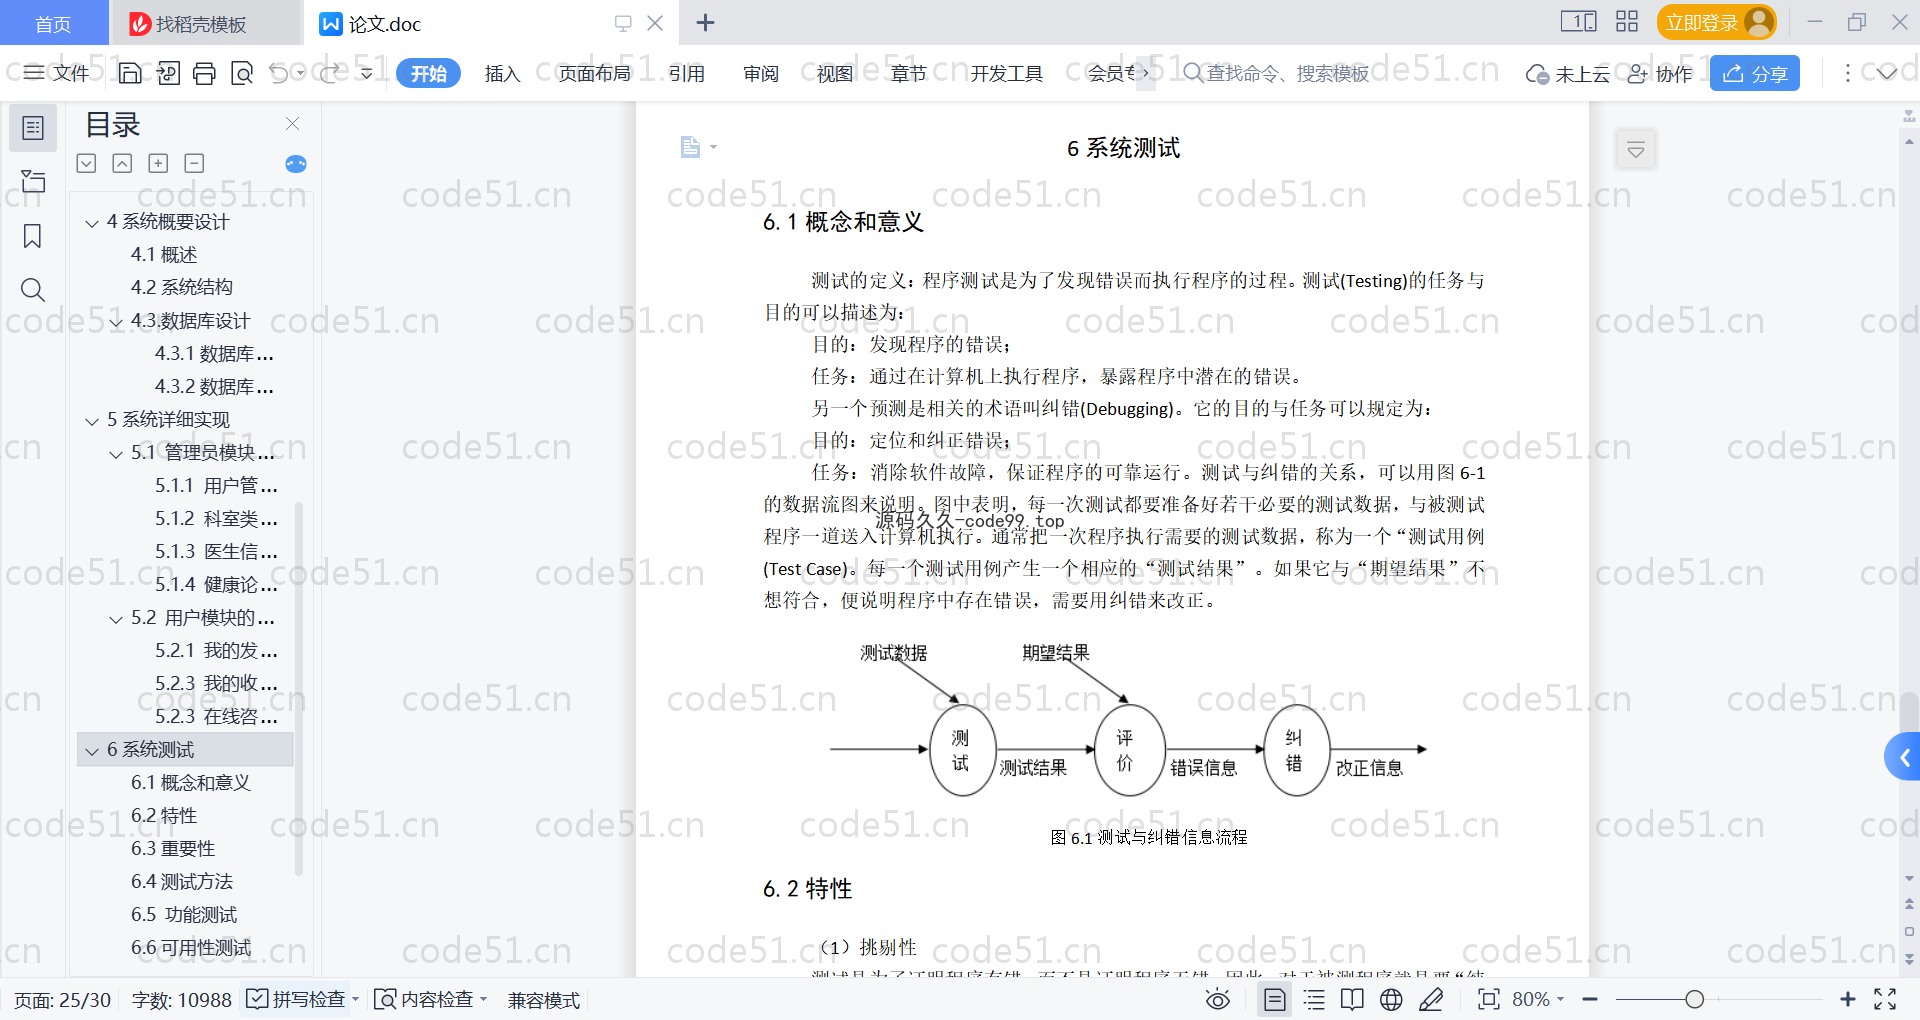Select the 章节 ribbon tab
This screenshot has width=1920, height=1020.
908,73
